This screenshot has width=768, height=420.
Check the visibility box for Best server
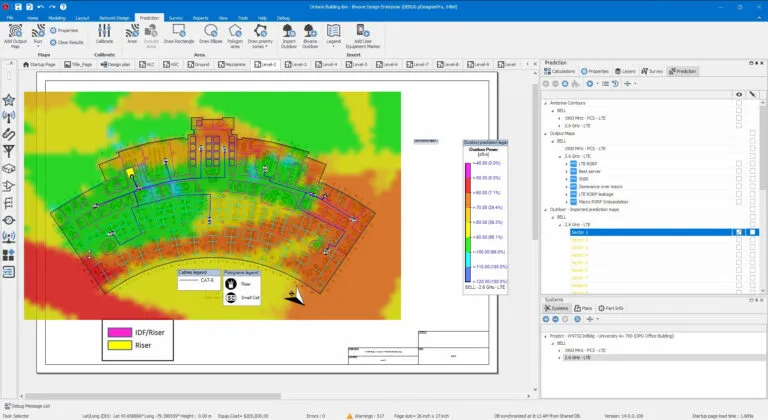pos(739,171)
